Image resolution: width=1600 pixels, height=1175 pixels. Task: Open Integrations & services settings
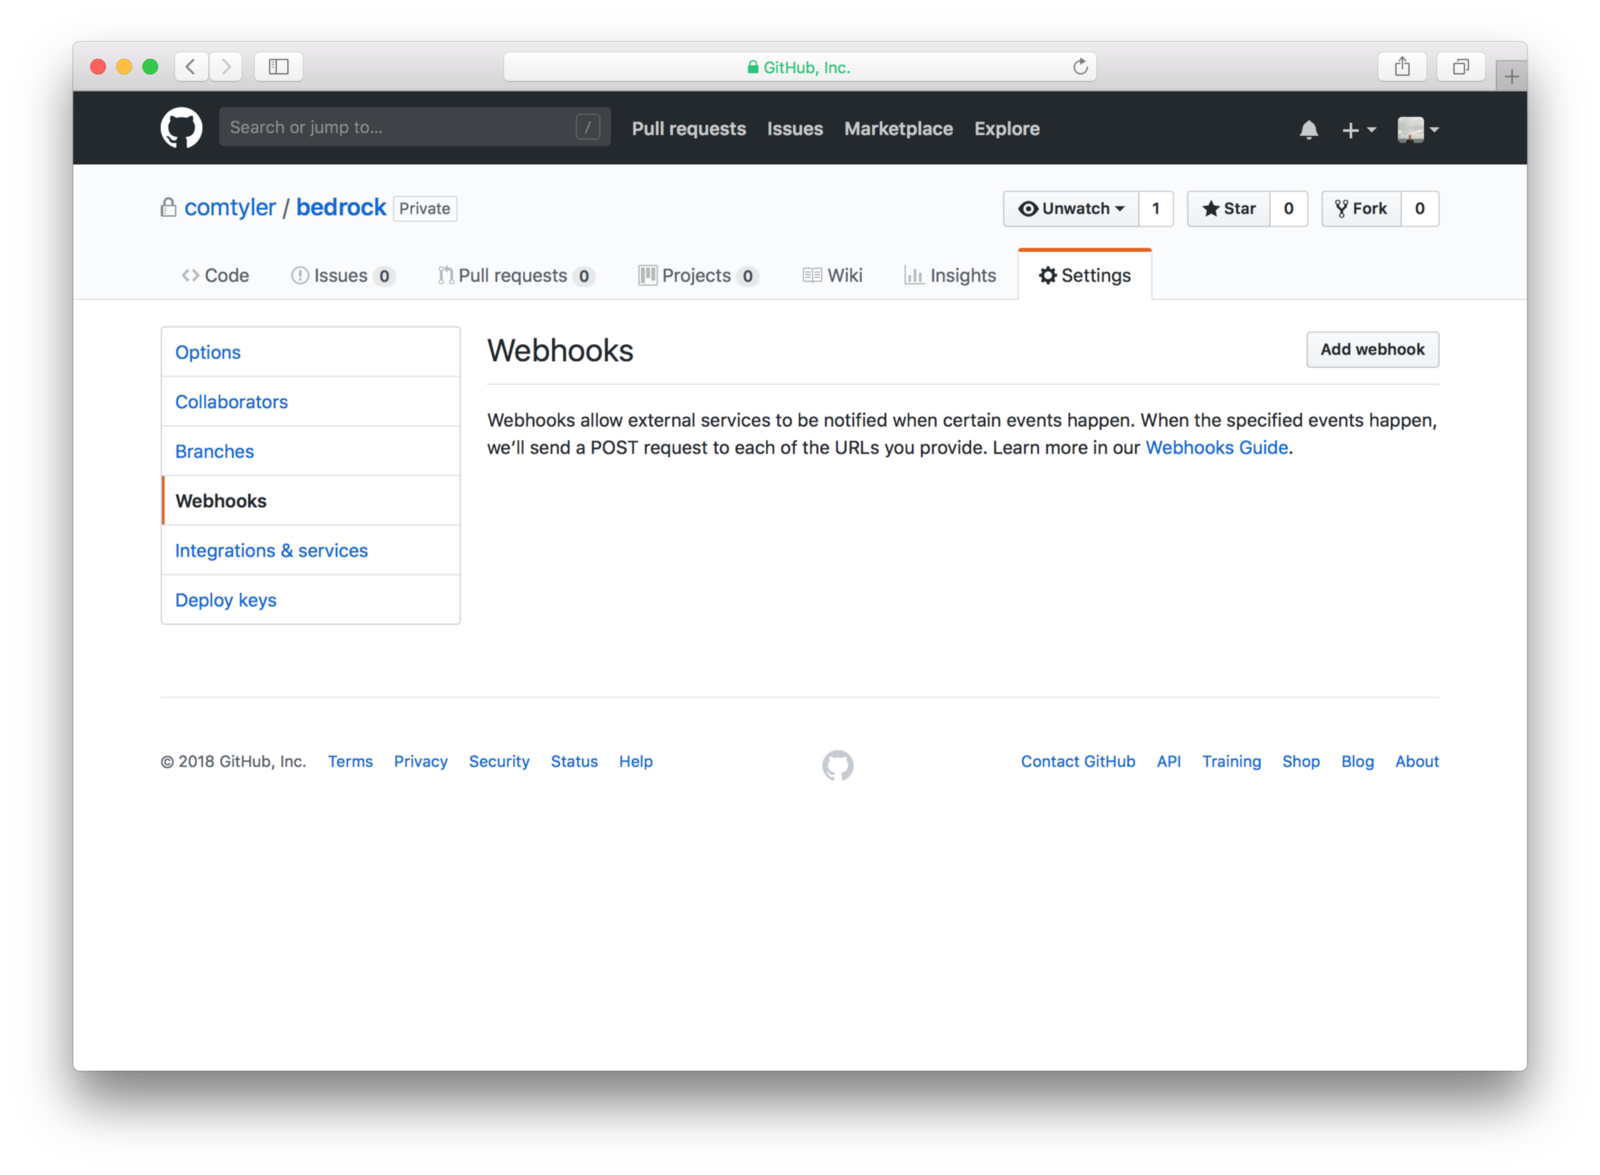coord(311,550)
